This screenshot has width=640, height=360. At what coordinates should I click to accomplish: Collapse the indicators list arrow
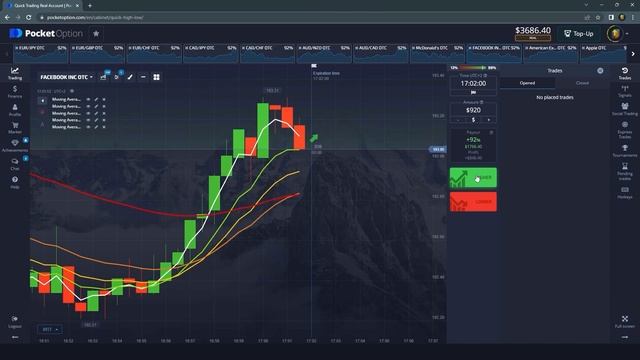42,100
